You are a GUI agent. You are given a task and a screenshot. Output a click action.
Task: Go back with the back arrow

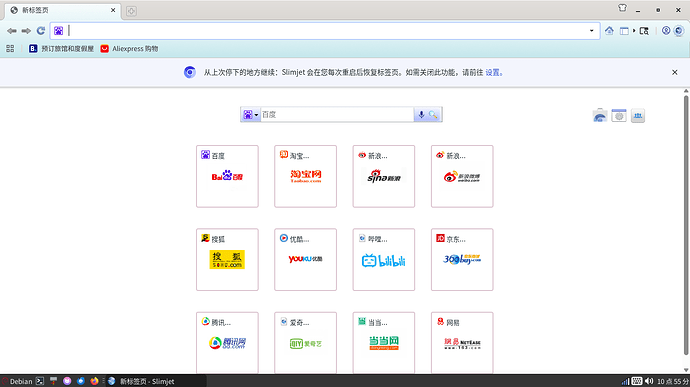(x=12, y=31)
